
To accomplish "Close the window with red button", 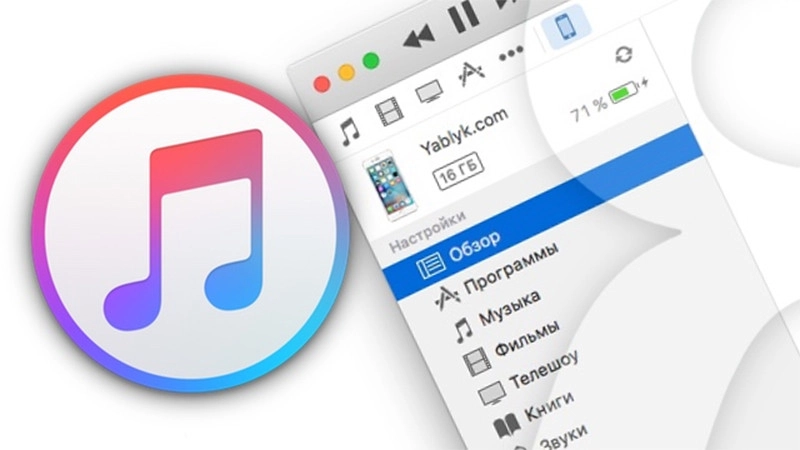I will click(x=322, y=84).
